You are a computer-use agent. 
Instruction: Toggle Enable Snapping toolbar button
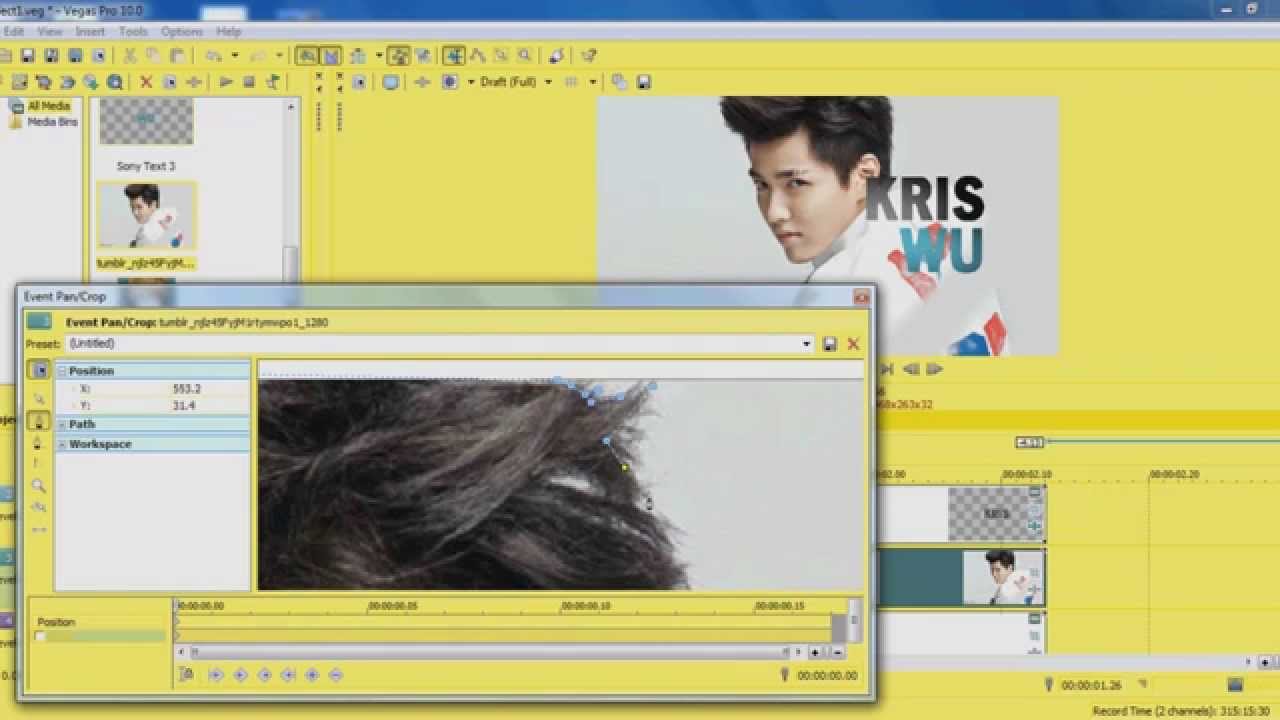tap(306, 56)
